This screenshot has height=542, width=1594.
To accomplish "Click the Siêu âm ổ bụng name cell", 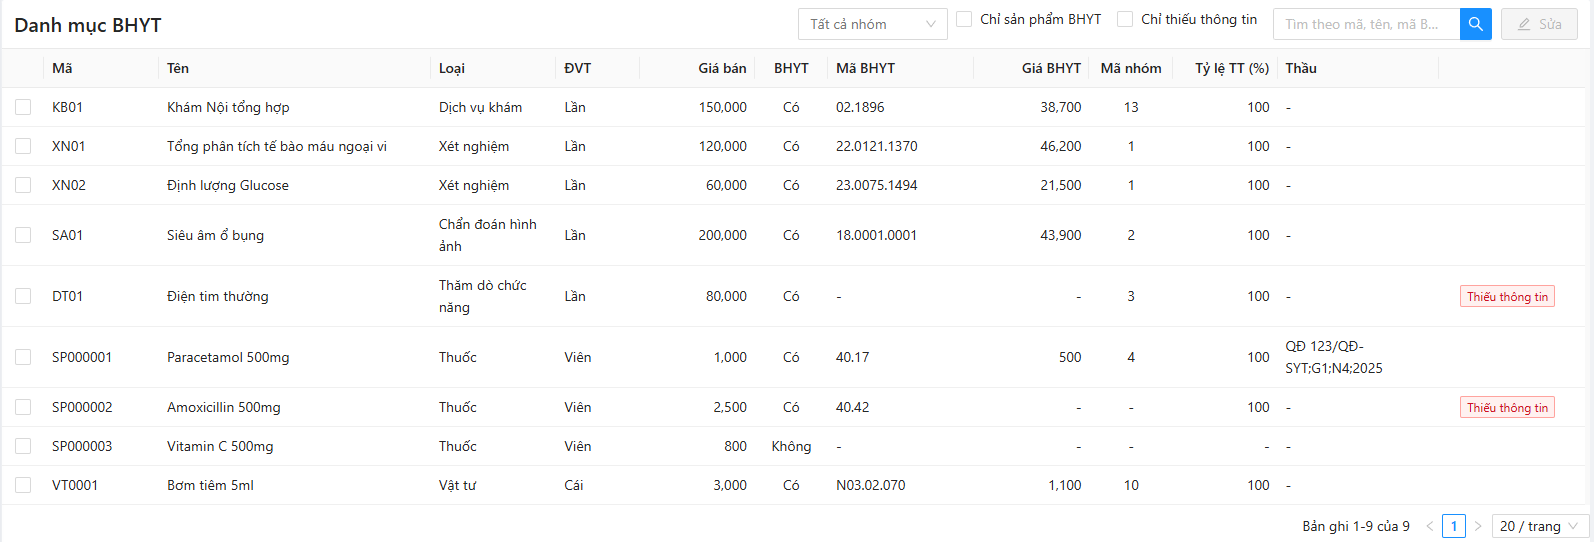I will (215, 235).
